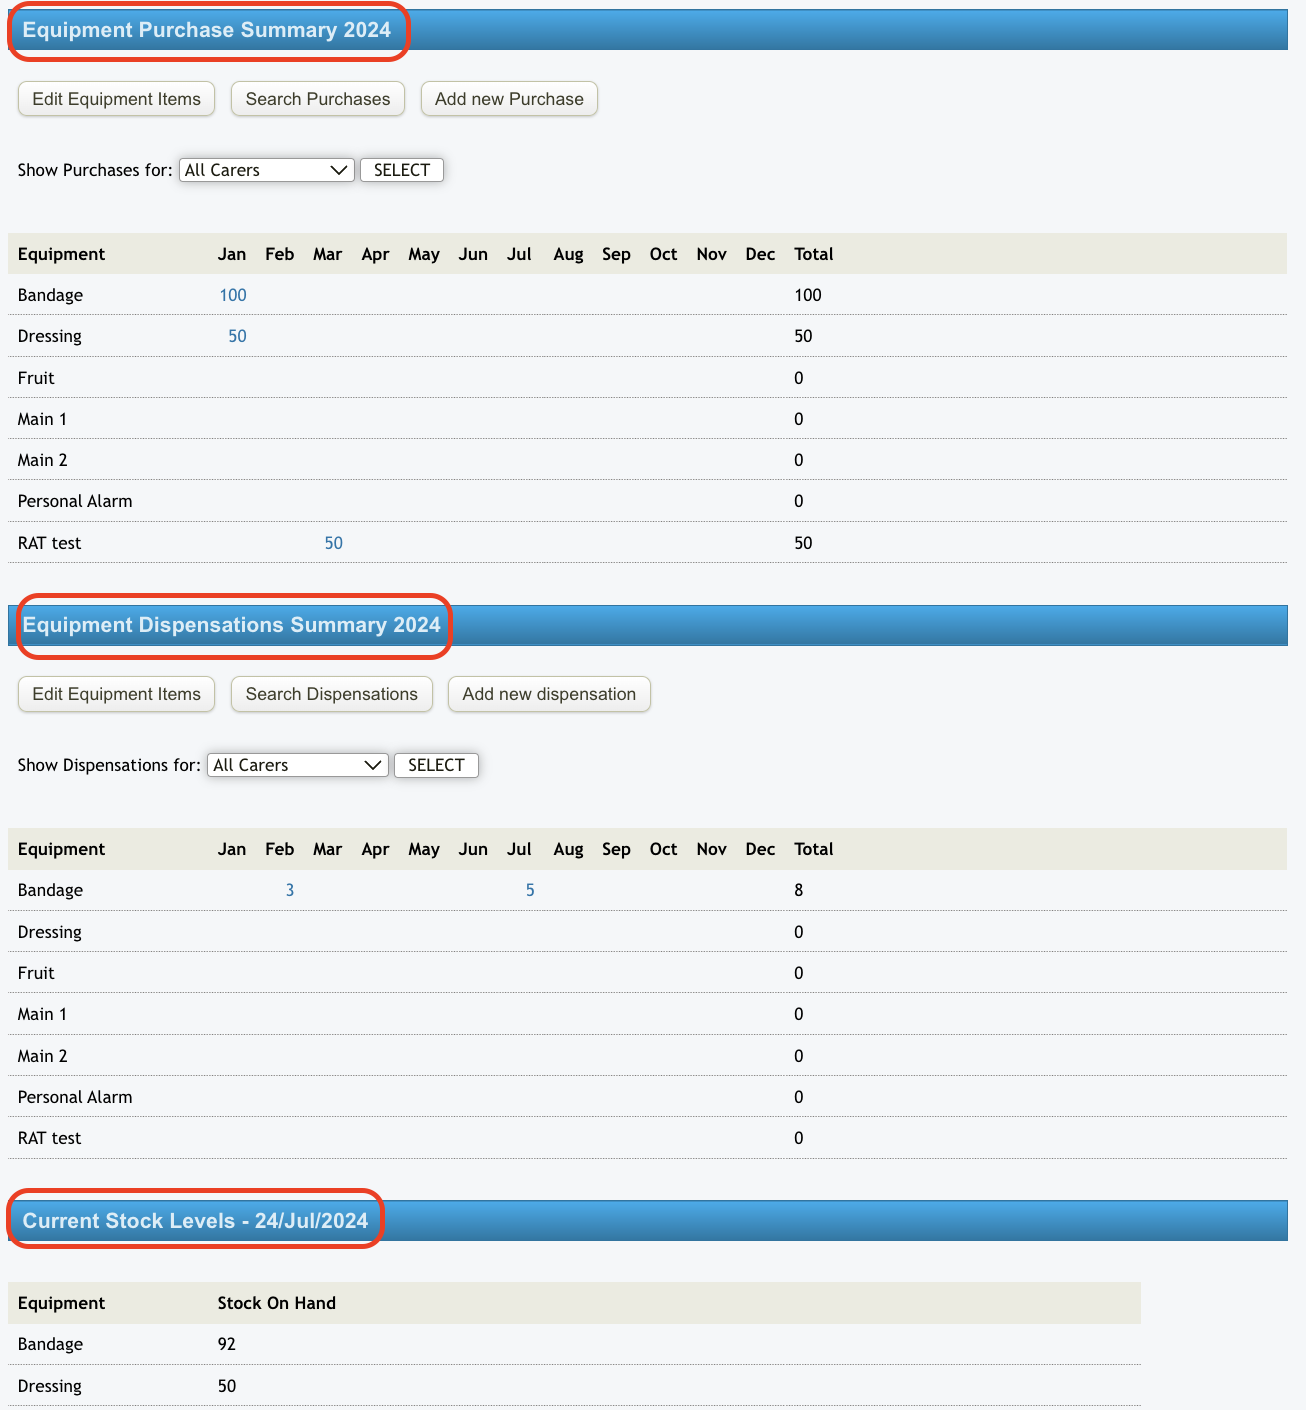Click Dressing row label in dispensations table
Viewport: 1306px width, 1410px height.
(50, 932)
